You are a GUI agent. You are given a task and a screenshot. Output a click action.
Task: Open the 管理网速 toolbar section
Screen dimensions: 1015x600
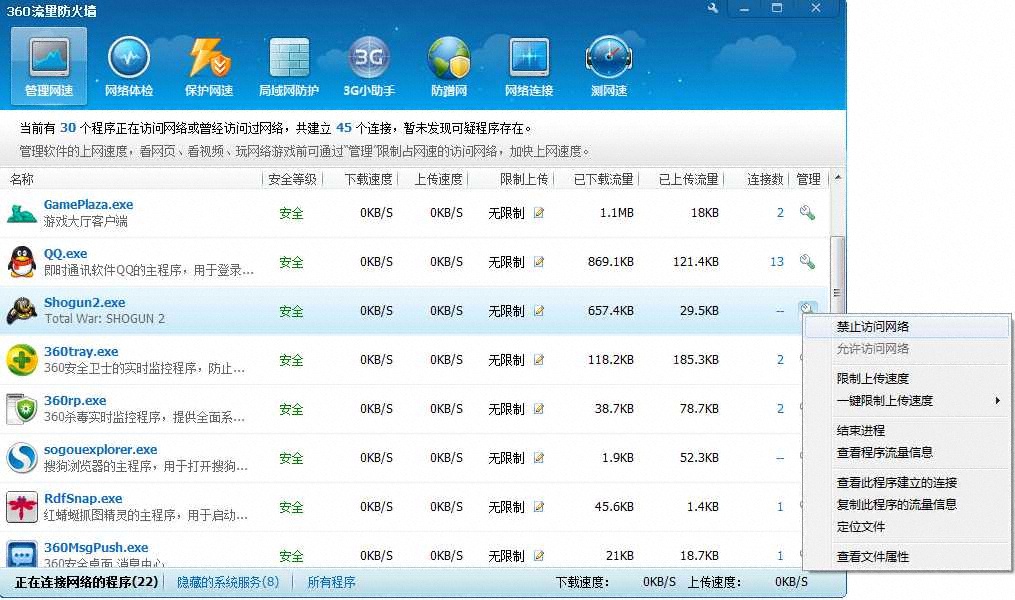tap(49, 67)
